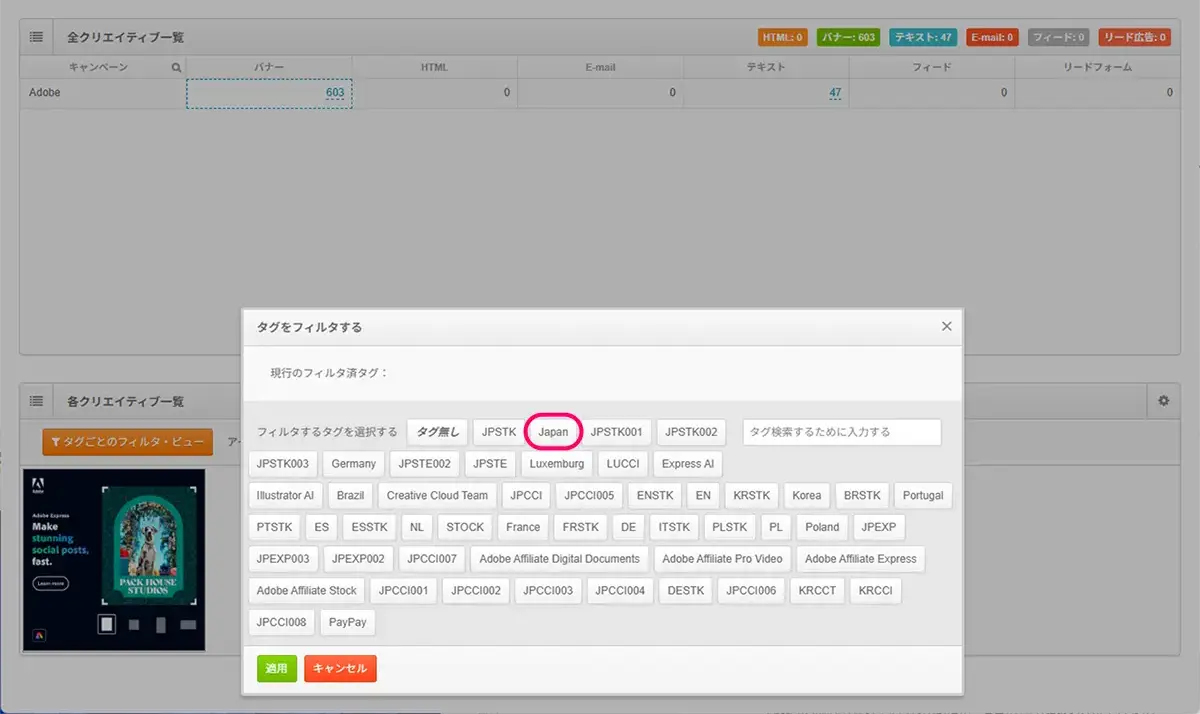Viewport: 1200px width, 714px height.
Task: Open the 603 banner count link
Action: click(x=334, y=93)
